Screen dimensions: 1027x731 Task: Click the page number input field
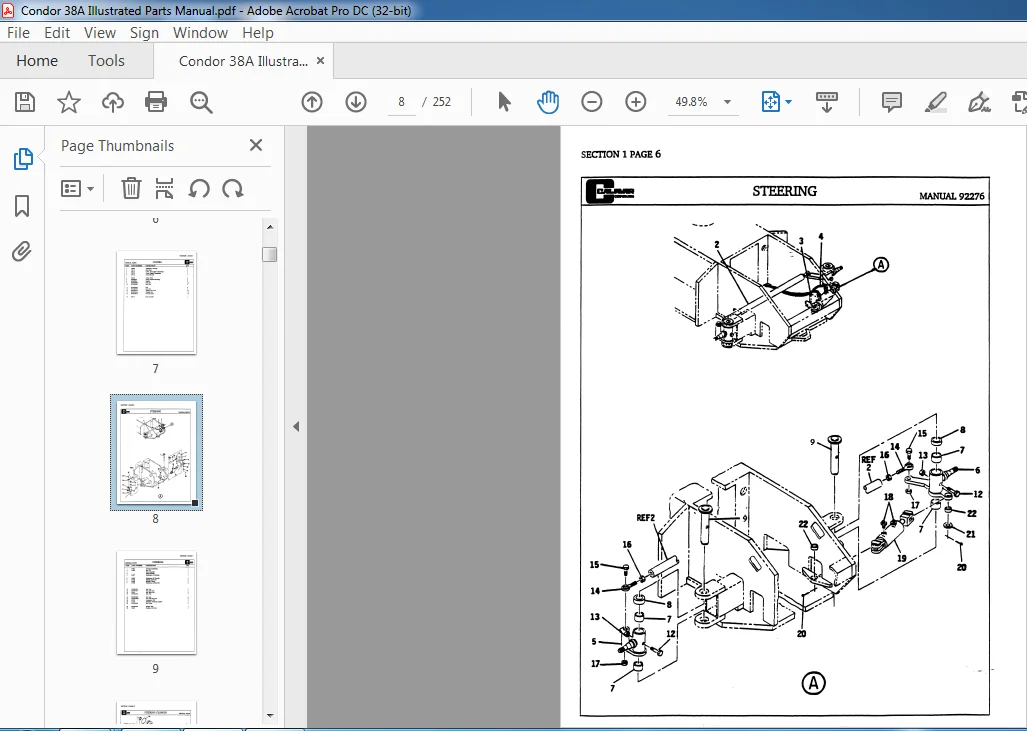(x=401, y=102)
